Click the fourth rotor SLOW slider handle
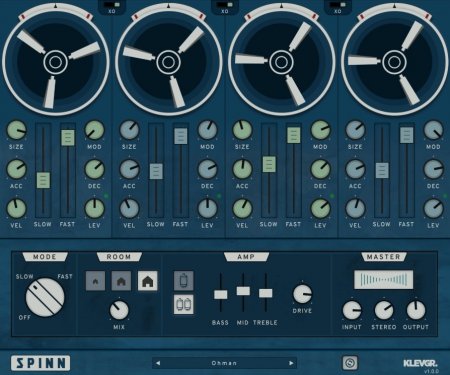The height and width of the screenshot is (375, 450). [x=382, y=170]
